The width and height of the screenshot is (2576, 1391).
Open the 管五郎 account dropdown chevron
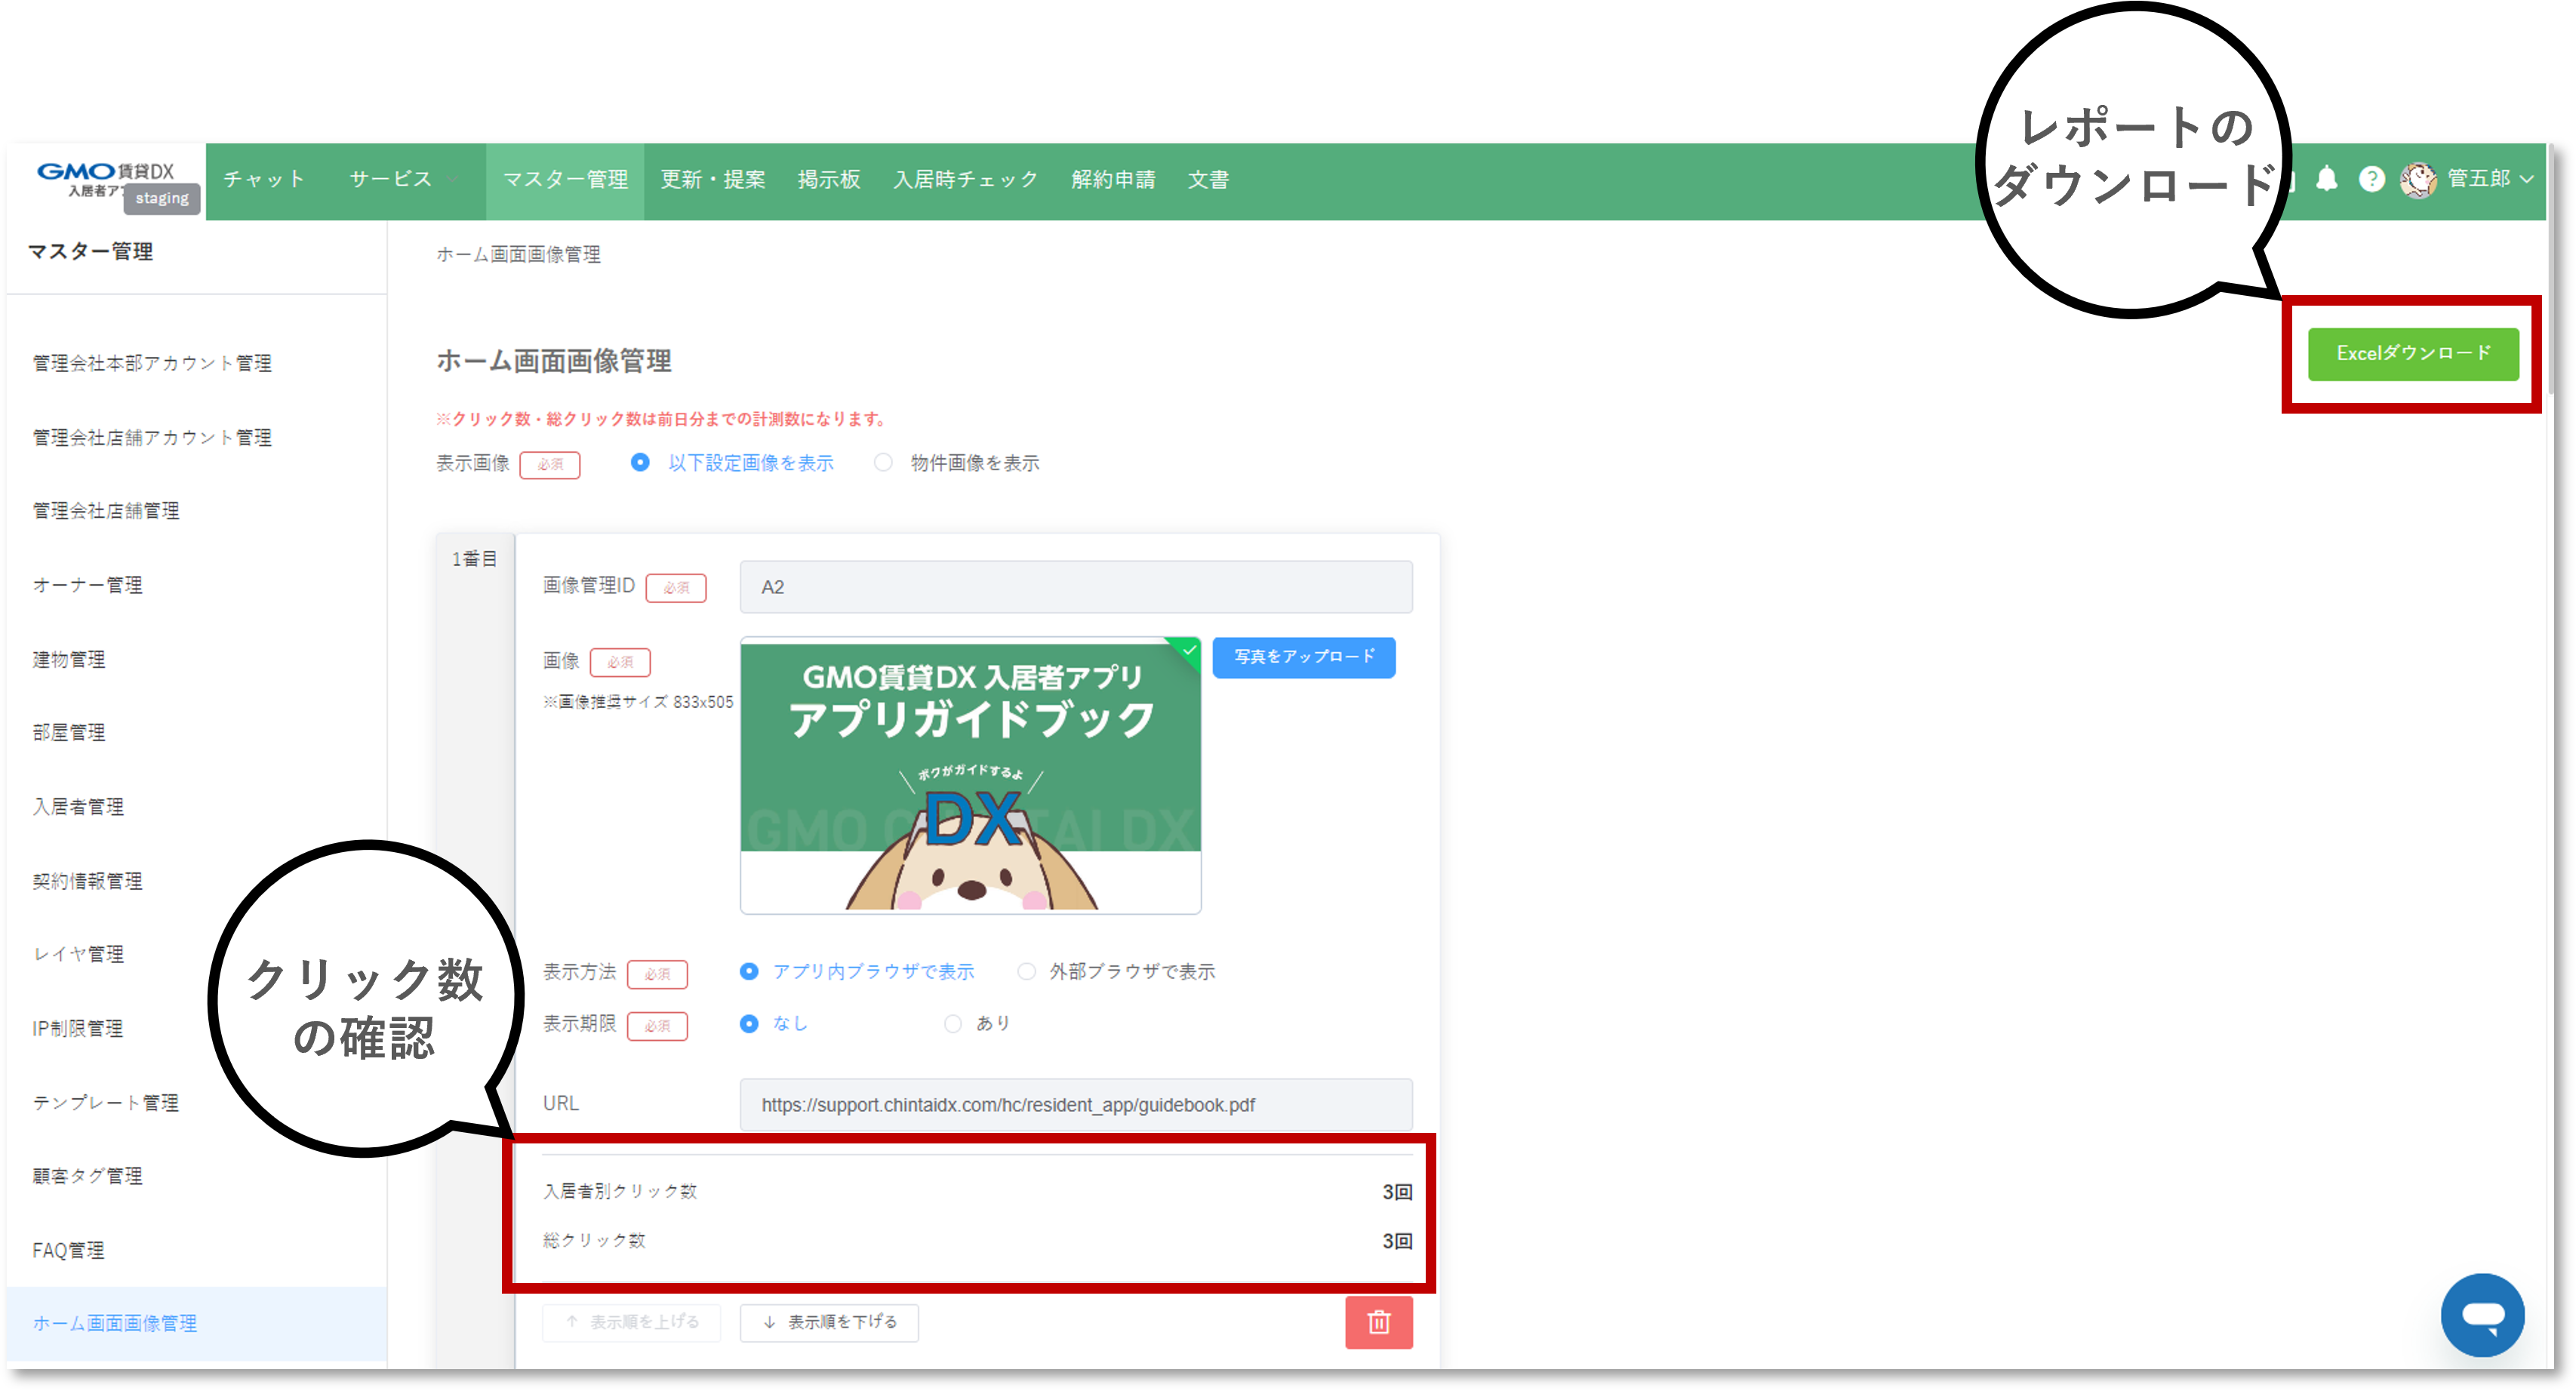tap(2528, 180)
